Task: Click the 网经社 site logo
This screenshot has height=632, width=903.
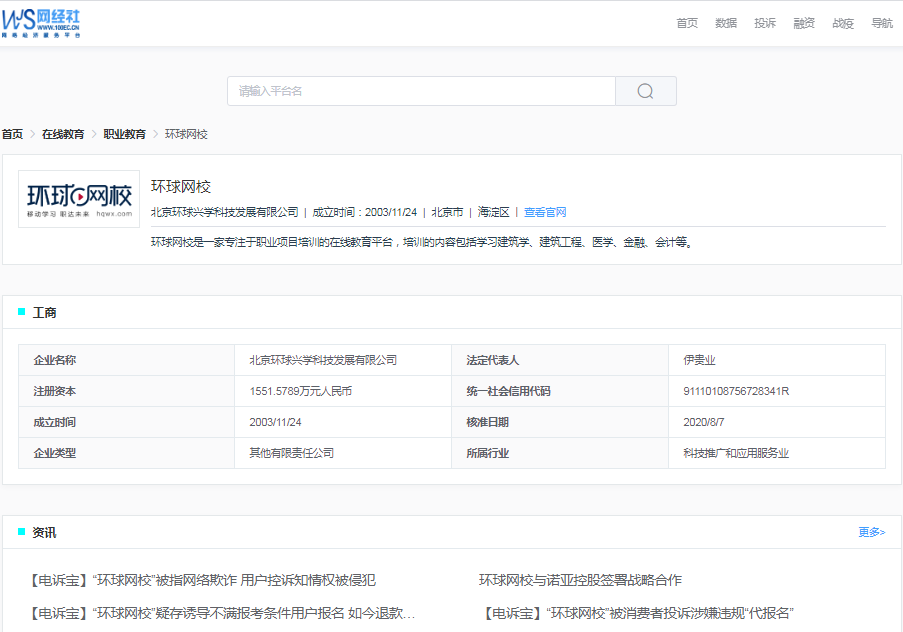Action: pyautogui.click(x=42, y=21)
